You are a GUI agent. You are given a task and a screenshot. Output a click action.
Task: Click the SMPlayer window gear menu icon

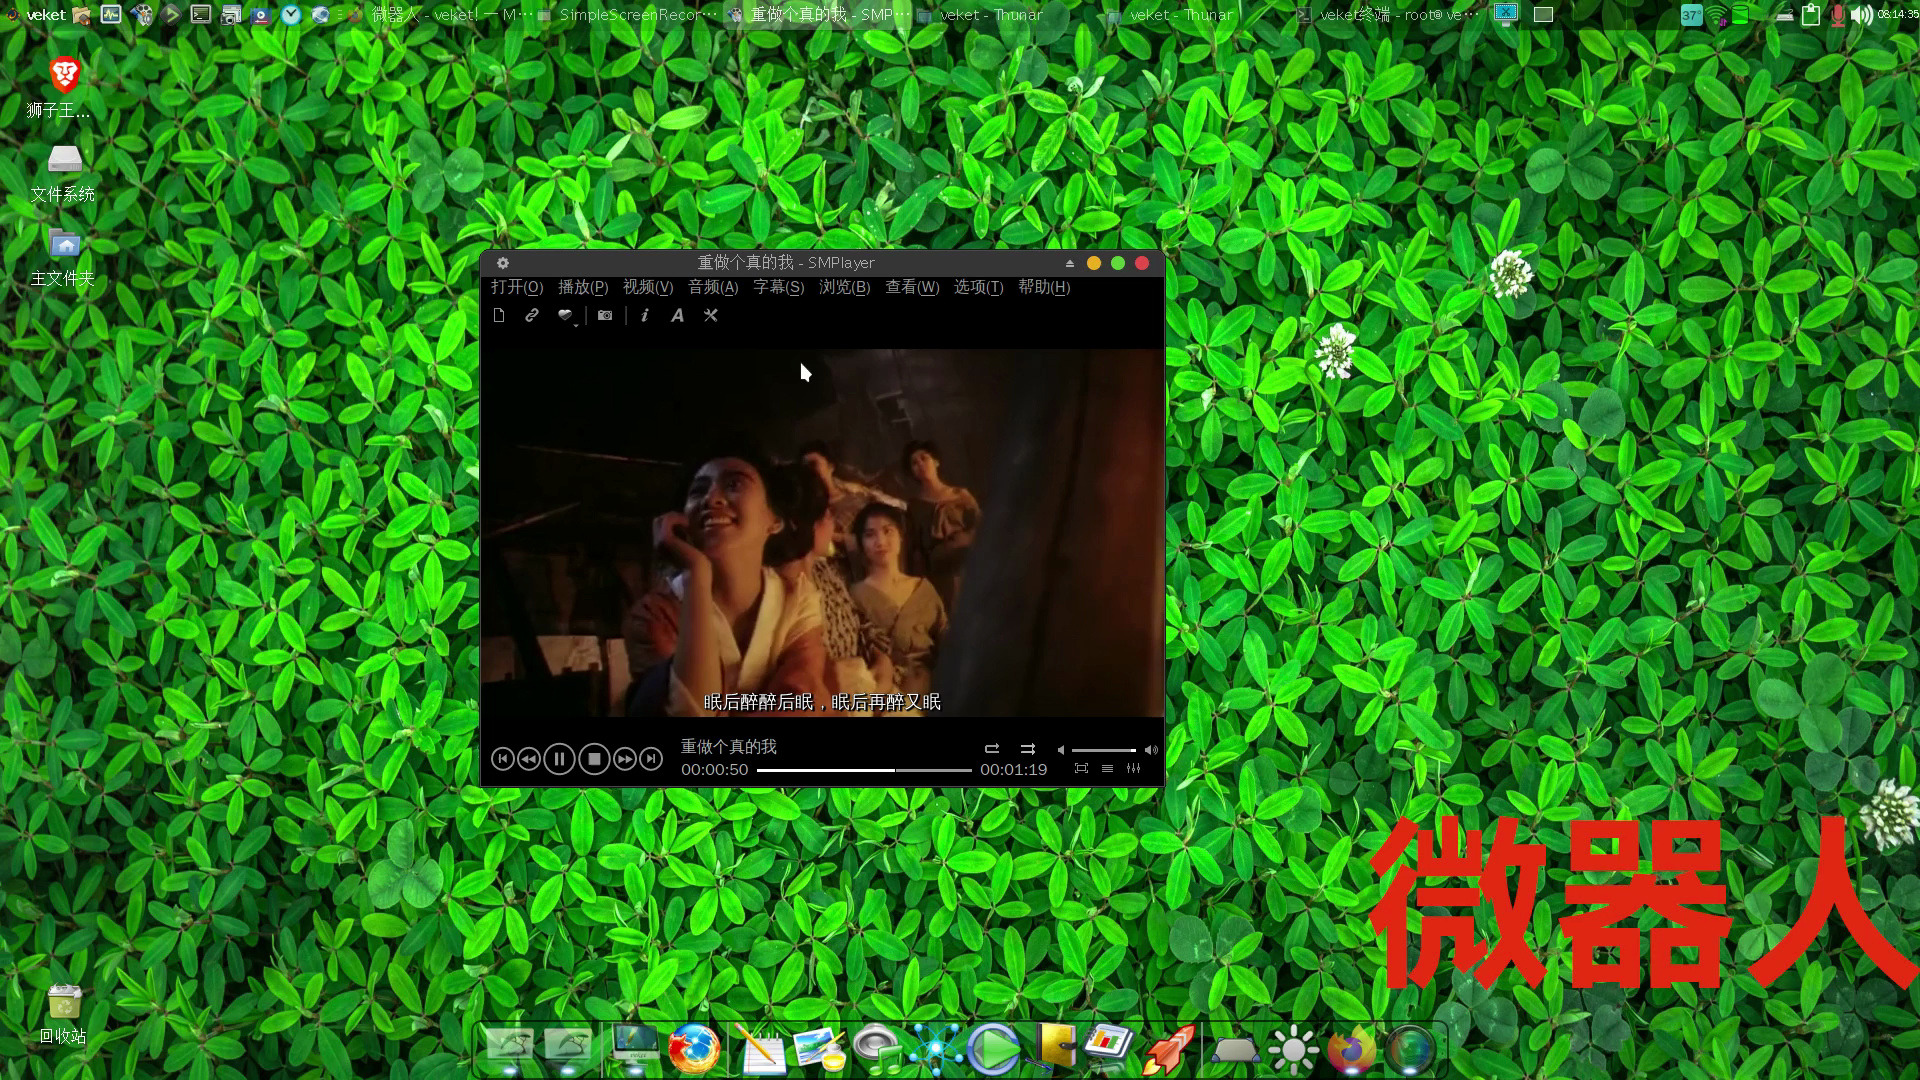pyautogui.click(x=503, y=263)
